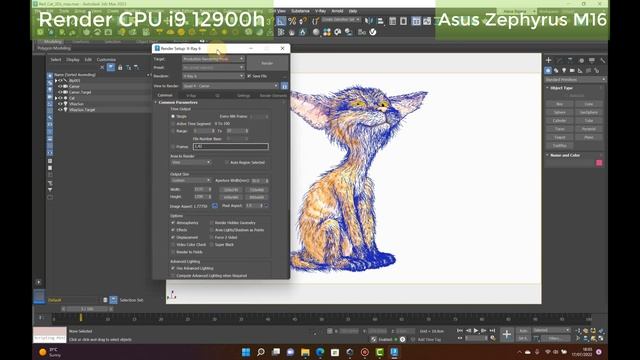
Task: Click the large plus Set Key button
Action: coord(507,335)
